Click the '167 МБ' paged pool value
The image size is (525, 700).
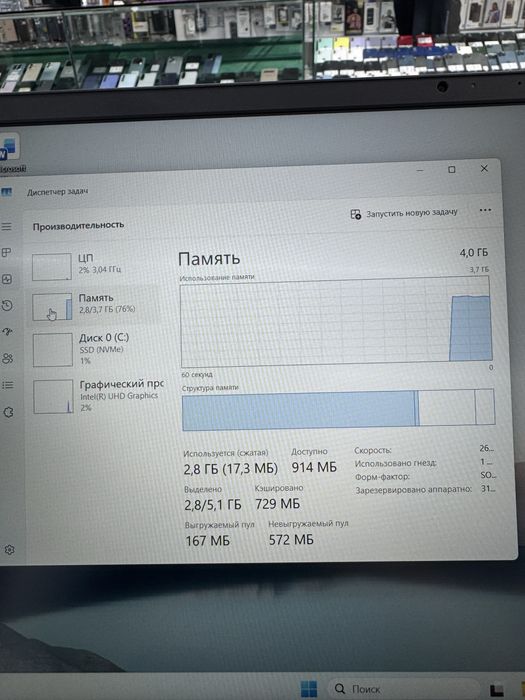click(x=208, y=541)
